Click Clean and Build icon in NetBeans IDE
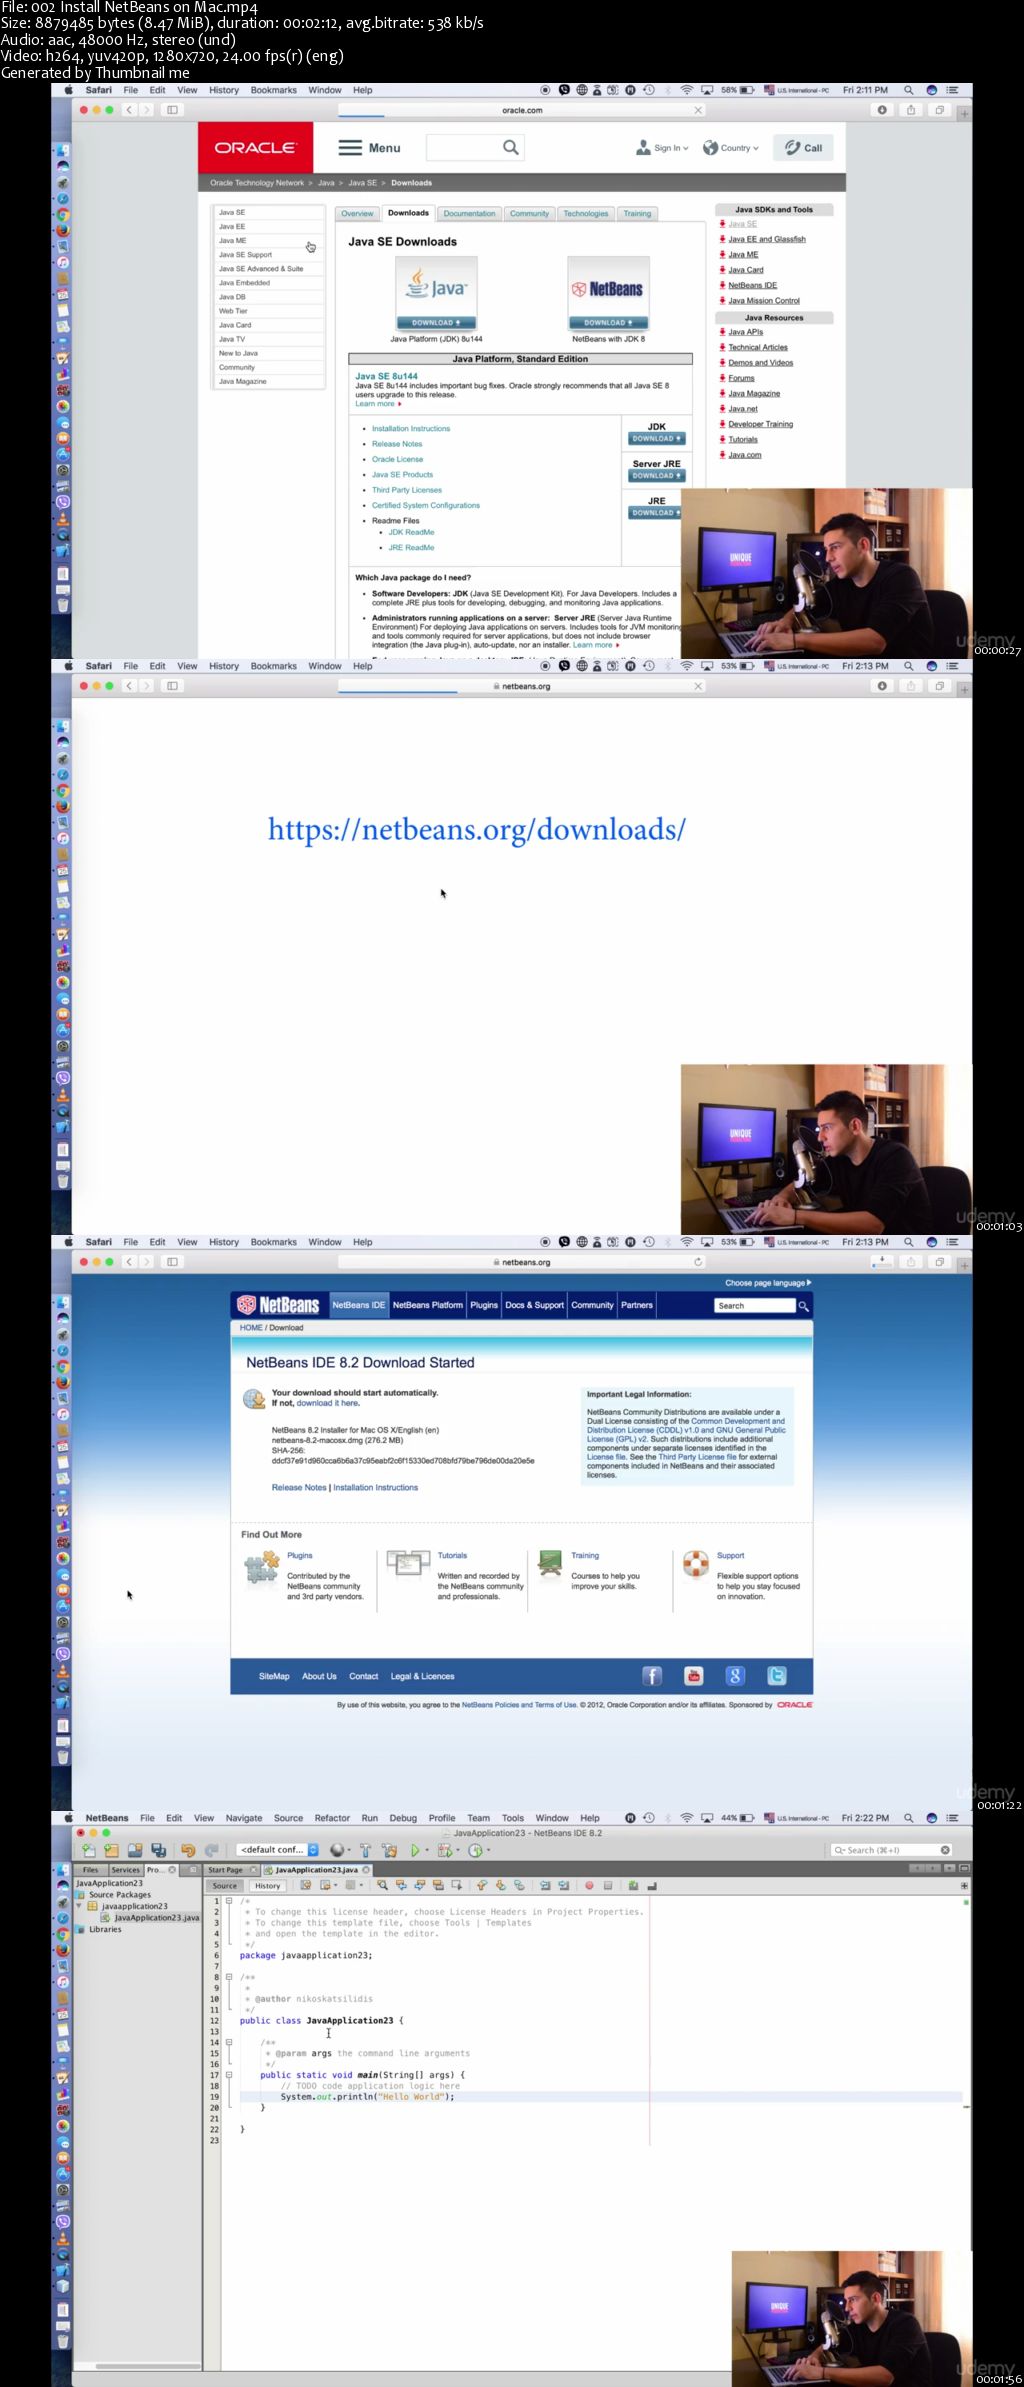Screen dimensions: 1024x2387 pos(389,1850)
